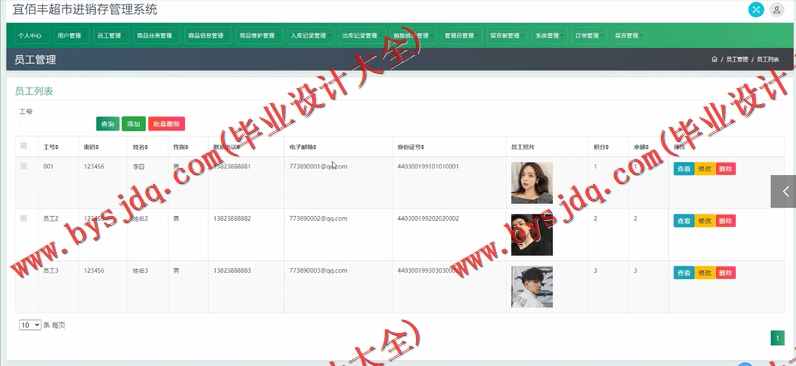
Task: Open the 用户管理 menu
Action: [71, 36]
